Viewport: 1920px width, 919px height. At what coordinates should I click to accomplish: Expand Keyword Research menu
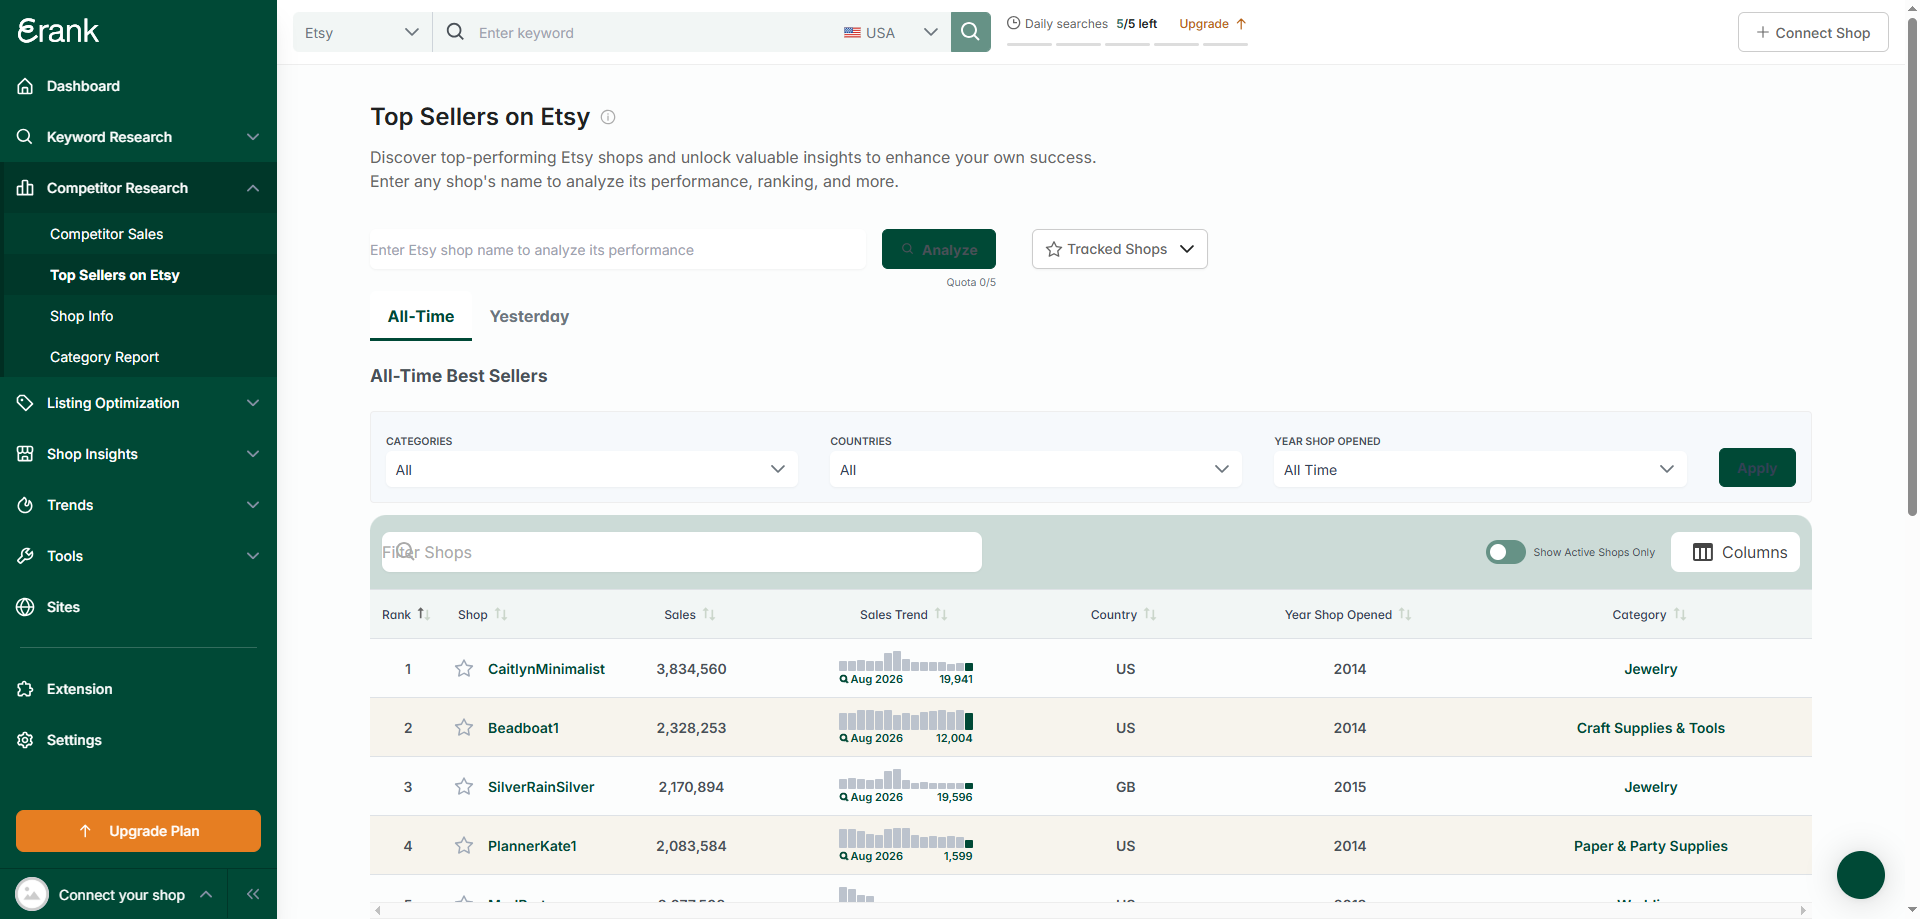138,137
